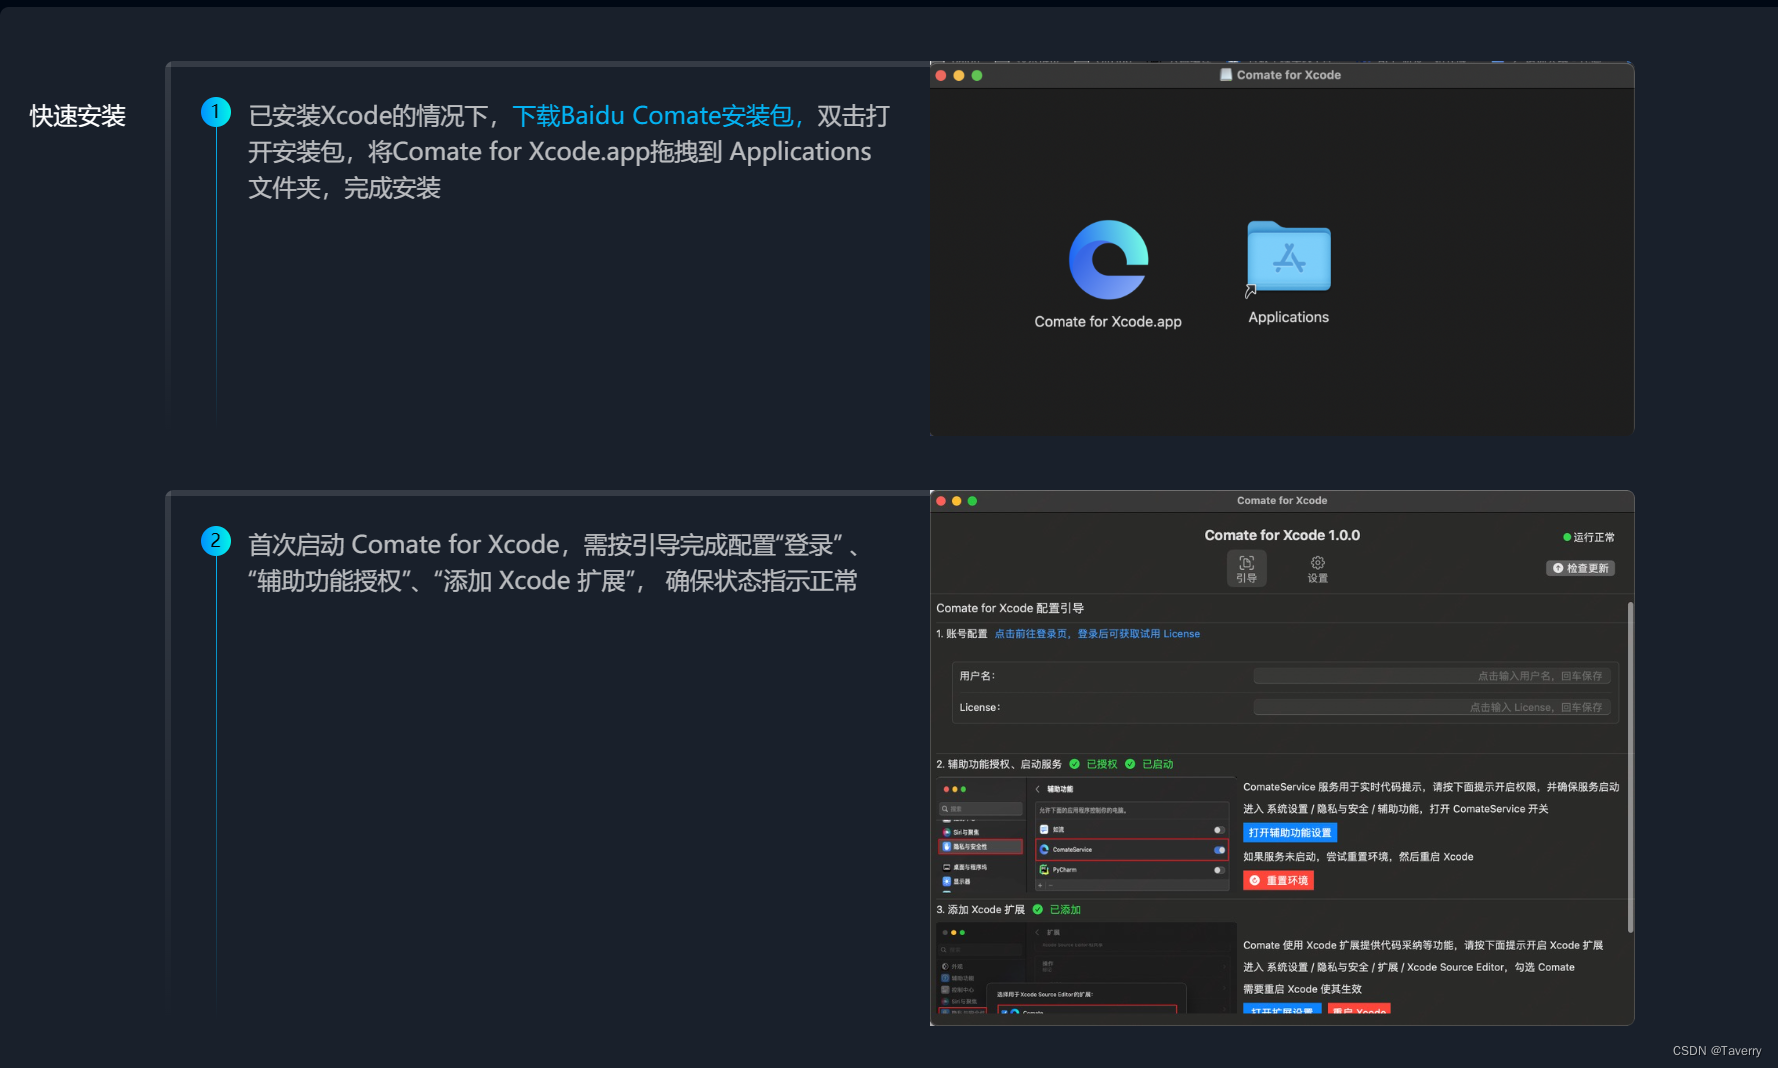This screenshot has width=1778, height=1068.
Task: Select 隐私与安全性 in the settings sidebar thumbnail
Action: point(981,847)
